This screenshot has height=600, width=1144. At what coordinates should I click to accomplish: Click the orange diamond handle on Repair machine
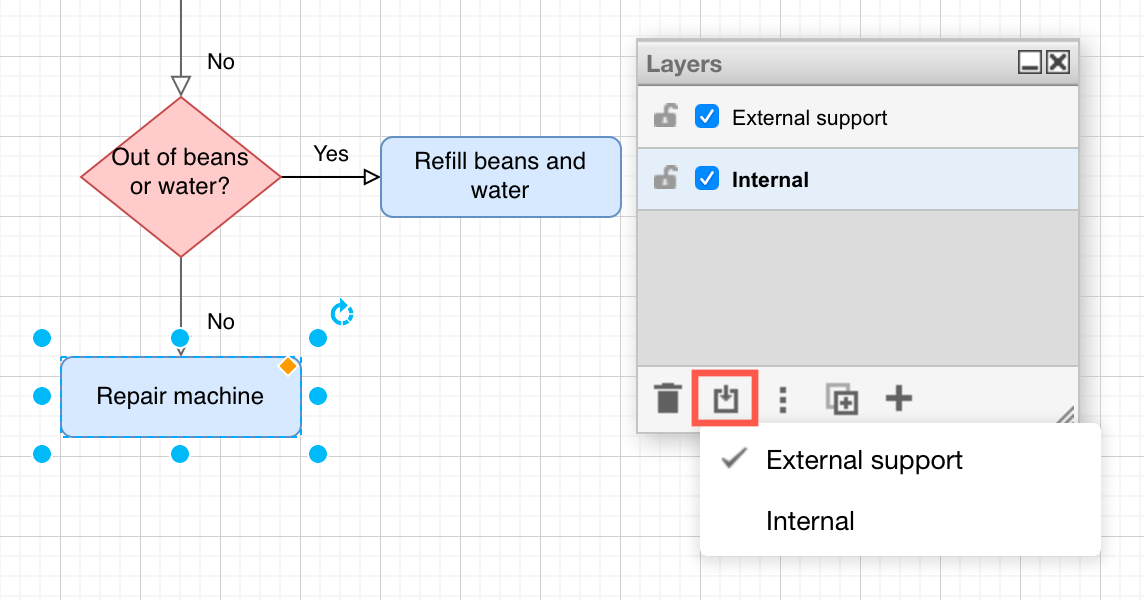point(288,366)
